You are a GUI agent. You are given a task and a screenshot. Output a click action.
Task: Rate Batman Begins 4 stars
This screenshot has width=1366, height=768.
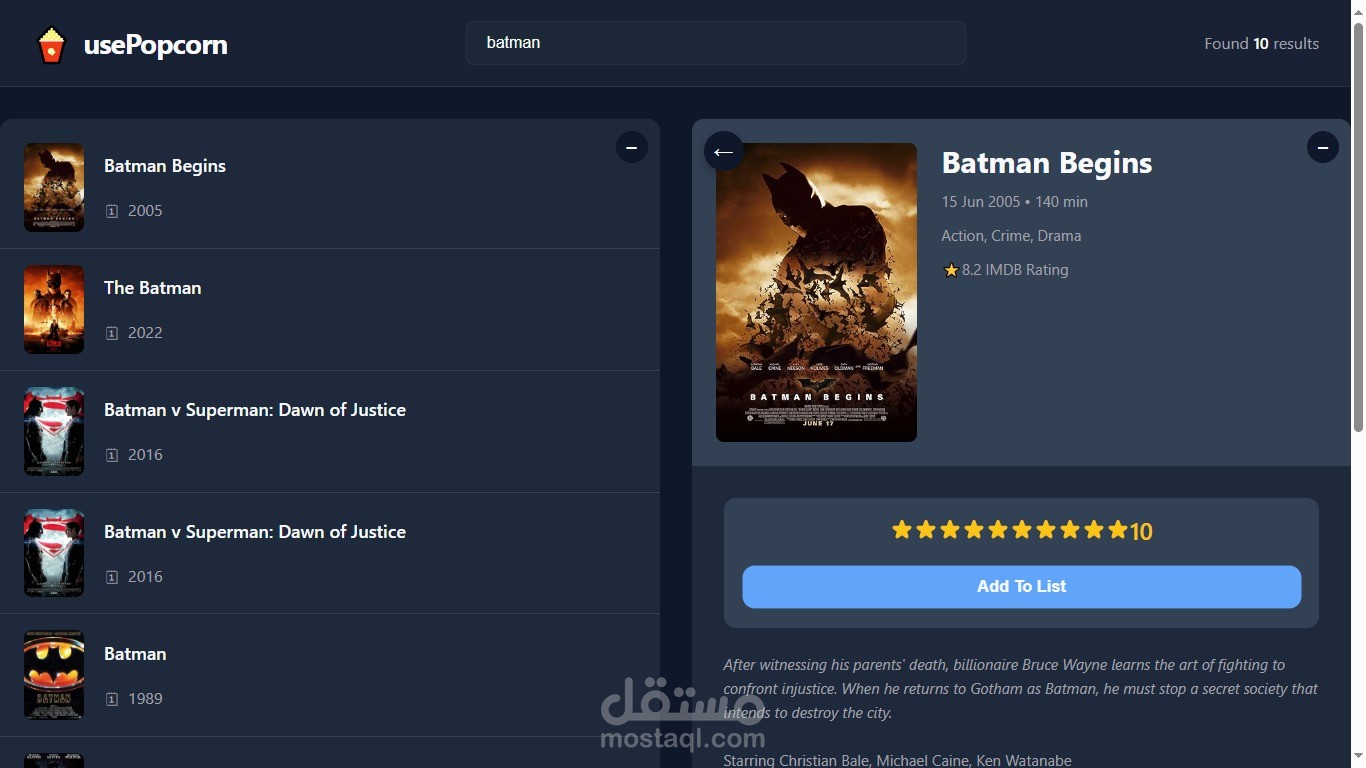(974, 530)
